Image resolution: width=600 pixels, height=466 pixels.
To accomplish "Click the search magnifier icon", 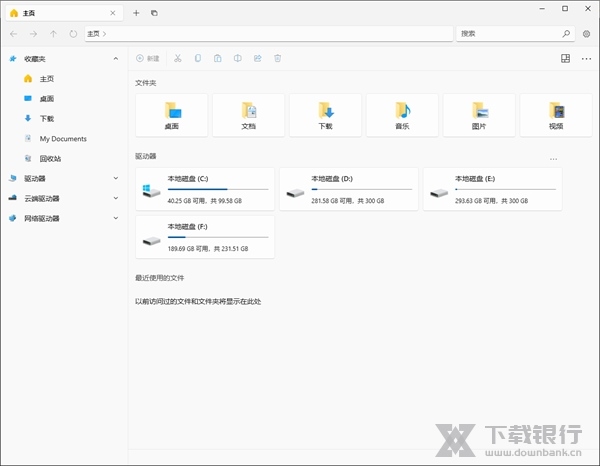I will 566,34.
